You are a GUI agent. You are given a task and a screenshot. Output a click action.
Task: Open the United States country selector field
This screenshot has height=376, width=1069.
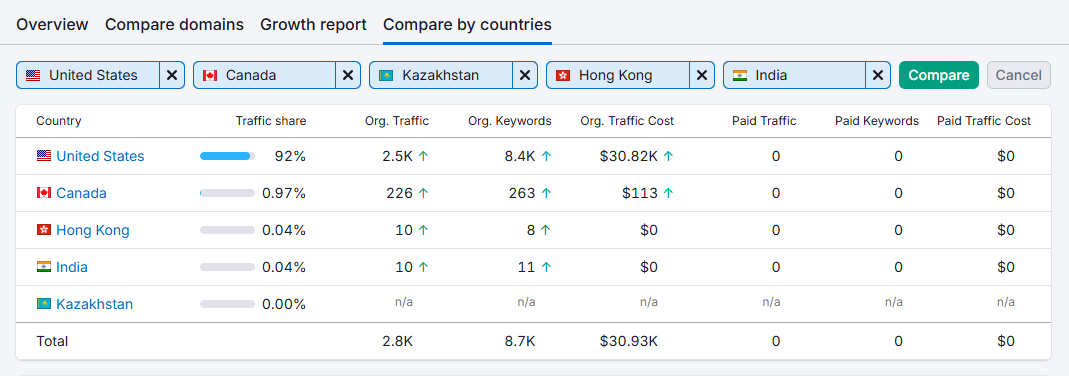[88, 75]
